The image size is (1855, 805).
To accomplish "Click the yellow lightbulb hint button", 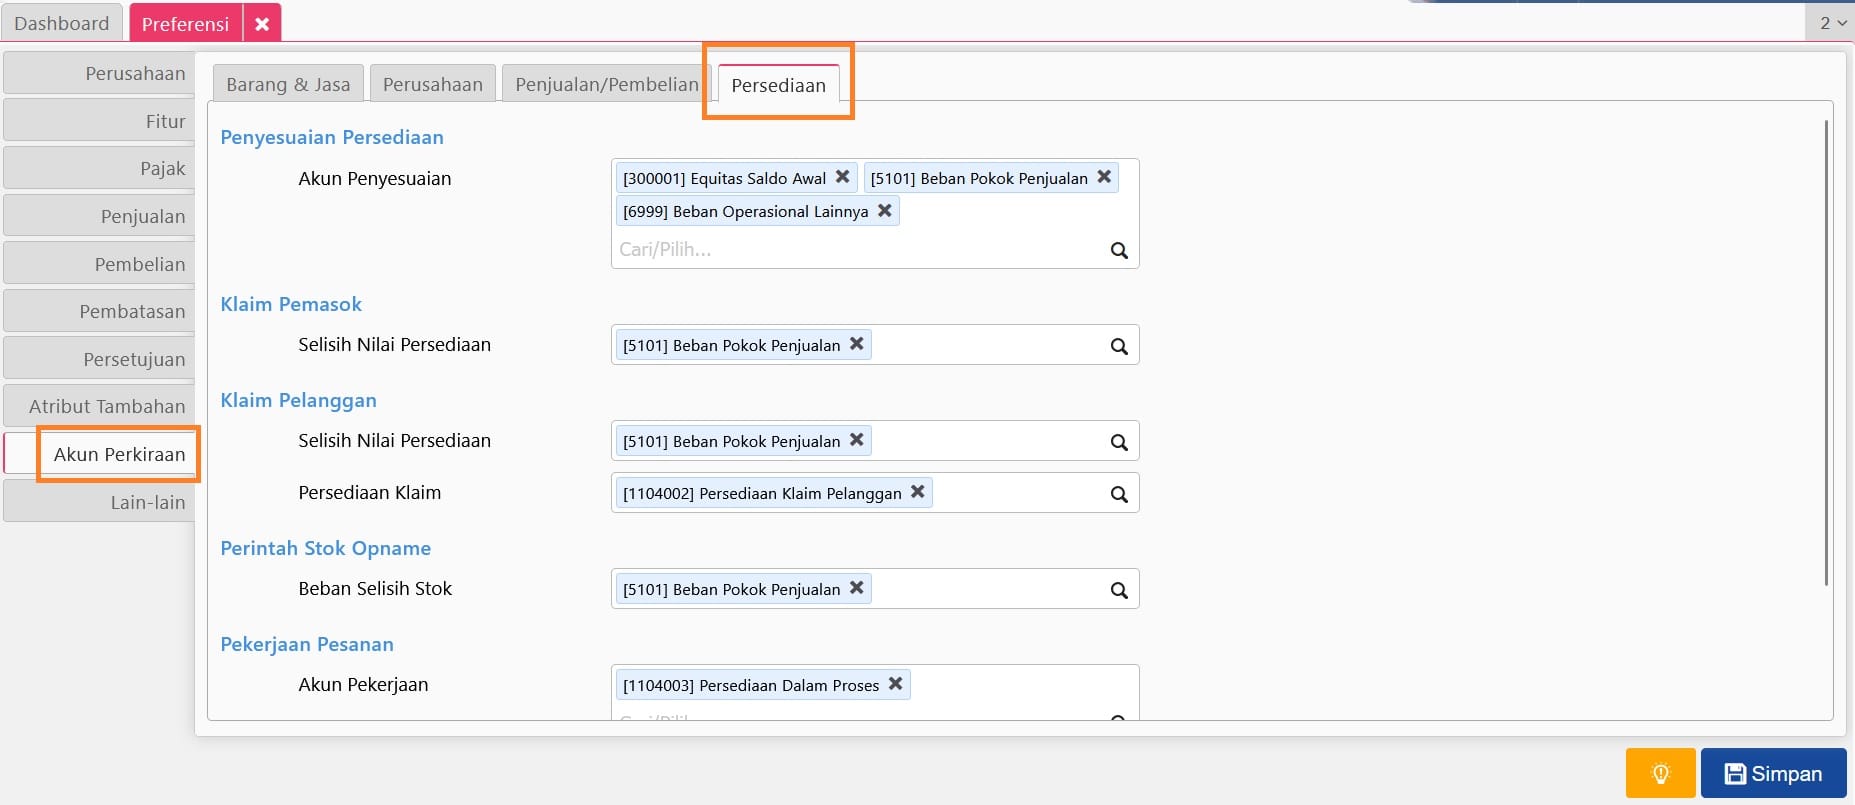I will click(1660, 773).
